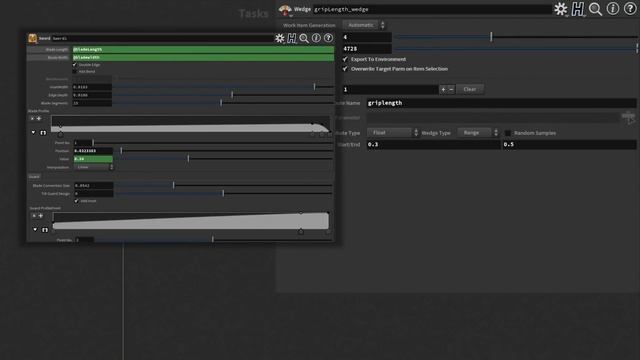
Task: Click the parameter chooser icon beside Parameter field
Action: 629,118
